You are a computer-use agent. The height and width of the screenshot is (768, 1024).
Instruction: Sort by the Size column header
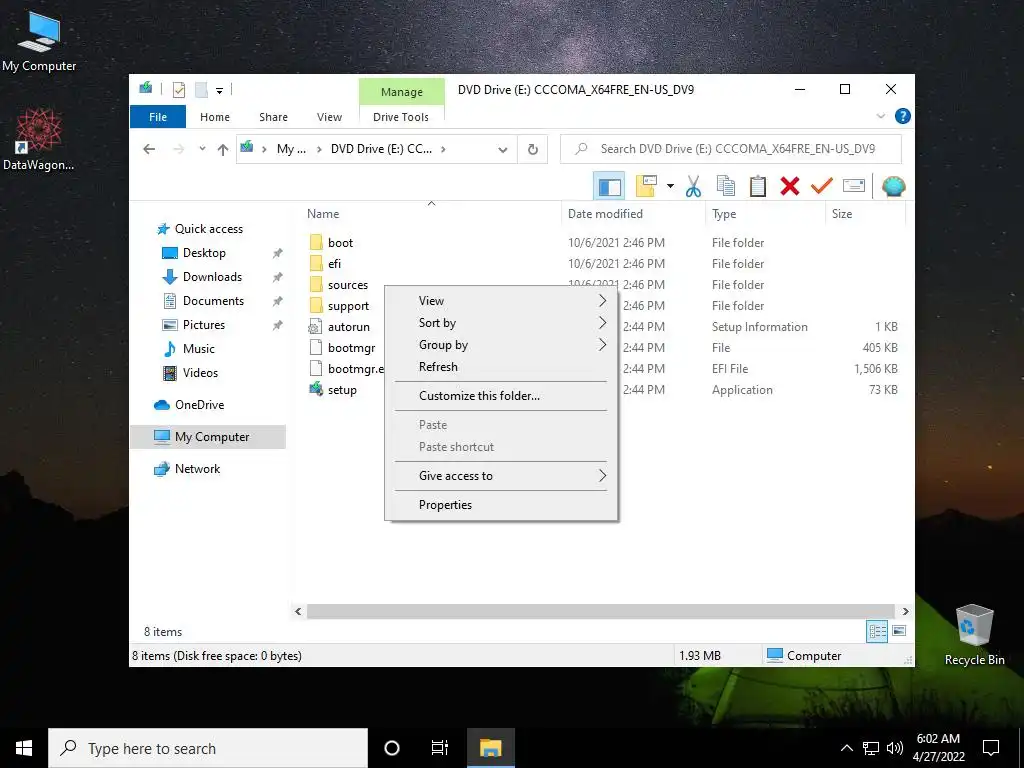(865, 214)
